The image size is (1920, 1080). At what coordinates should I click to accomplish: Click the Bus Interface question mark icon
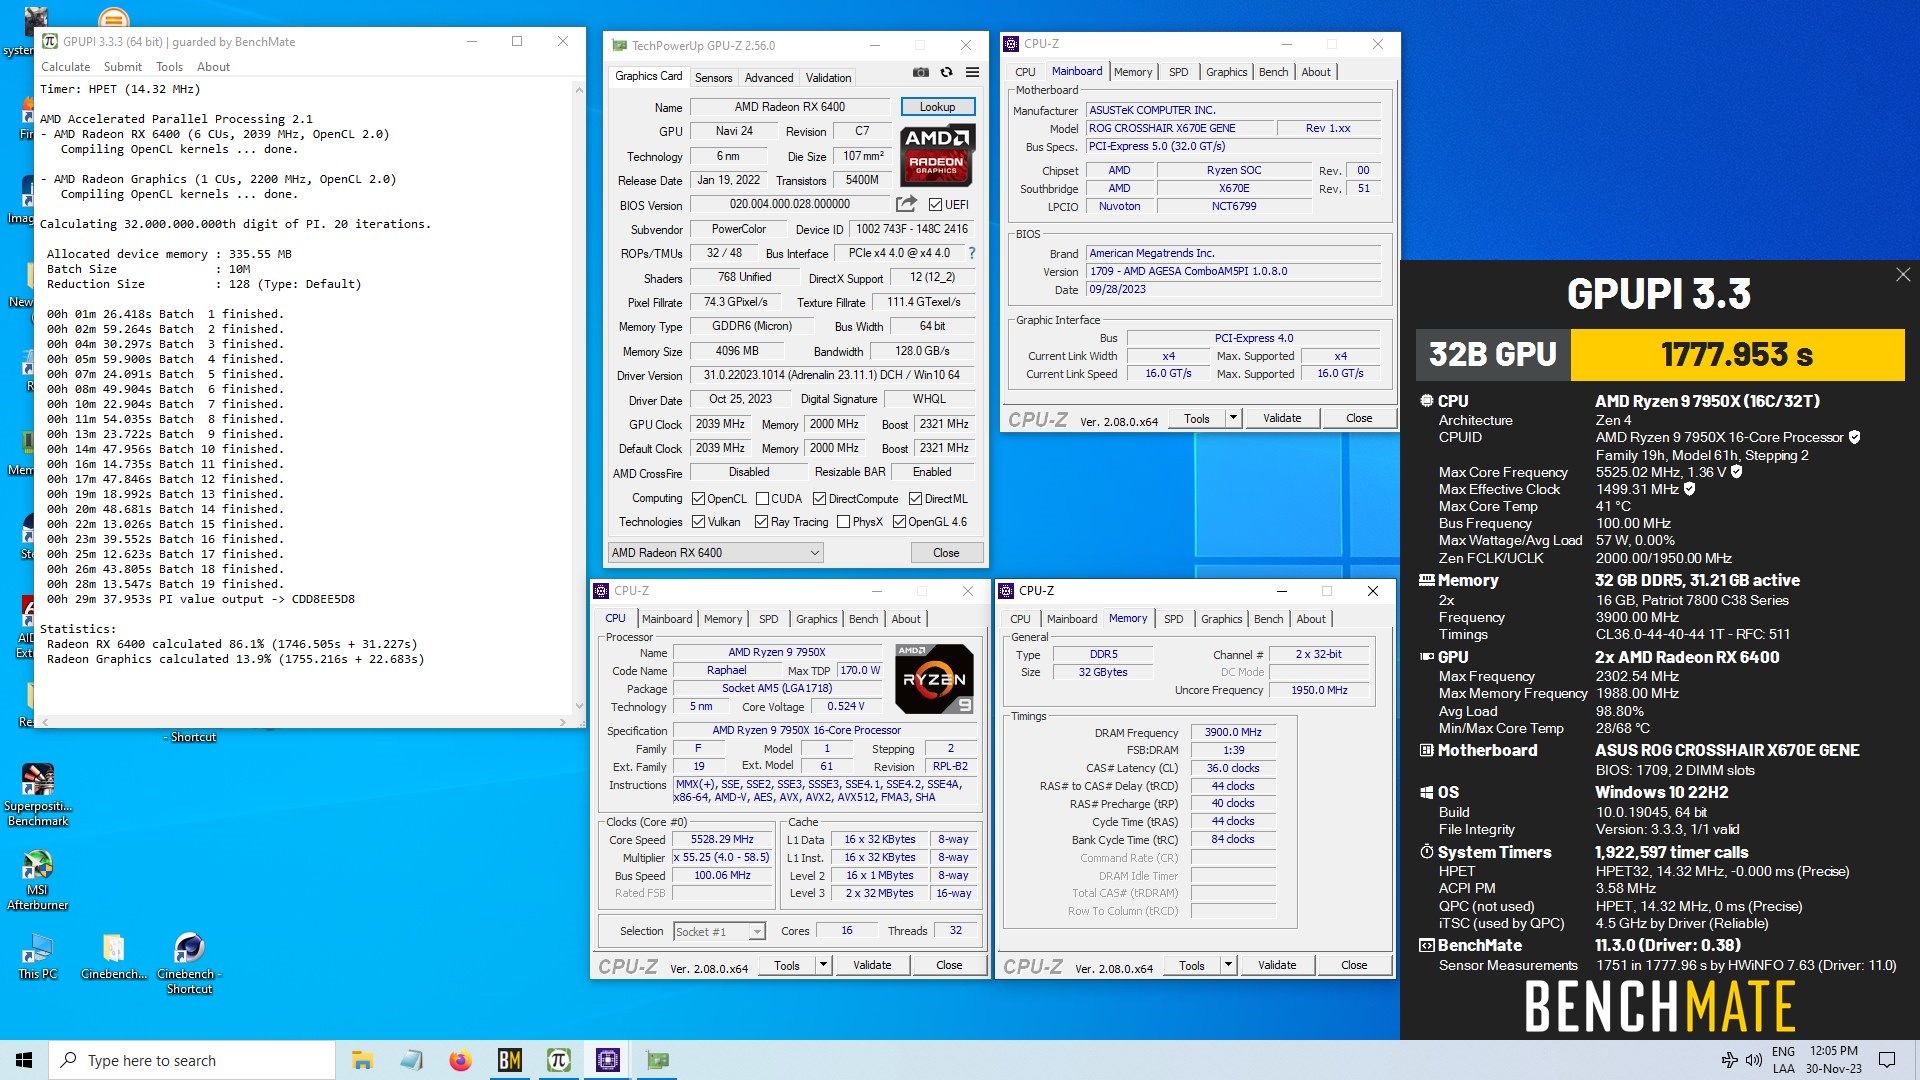pos(971,253)
